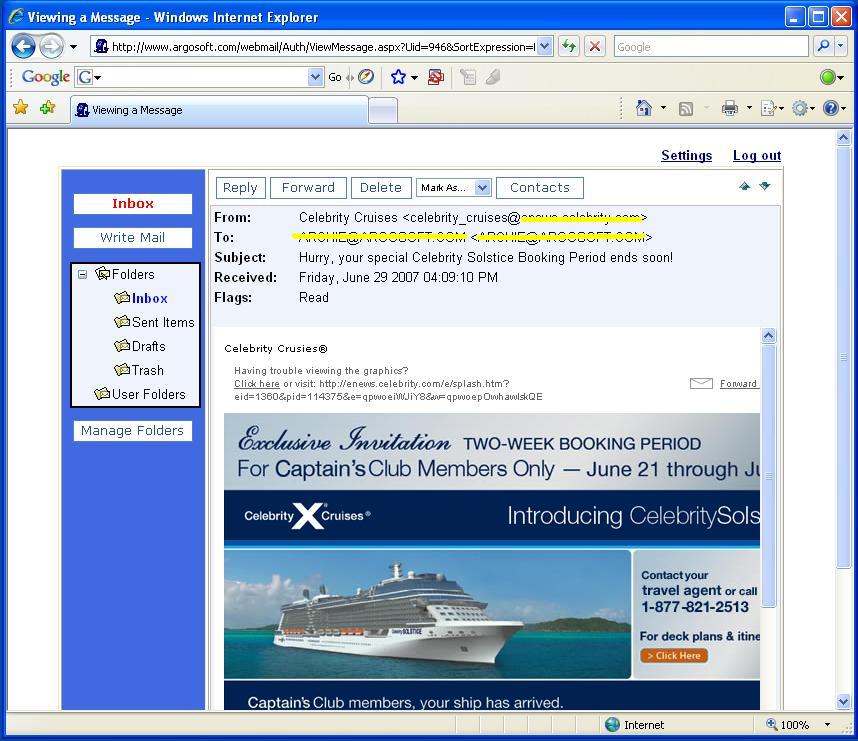Expand the Google toolbar search history arrow

(x=315, y=77)
